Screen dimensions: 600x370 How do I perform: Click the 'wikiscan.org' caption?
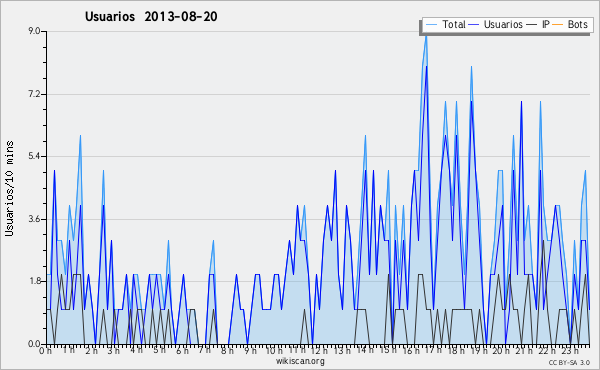pos(300,361)
